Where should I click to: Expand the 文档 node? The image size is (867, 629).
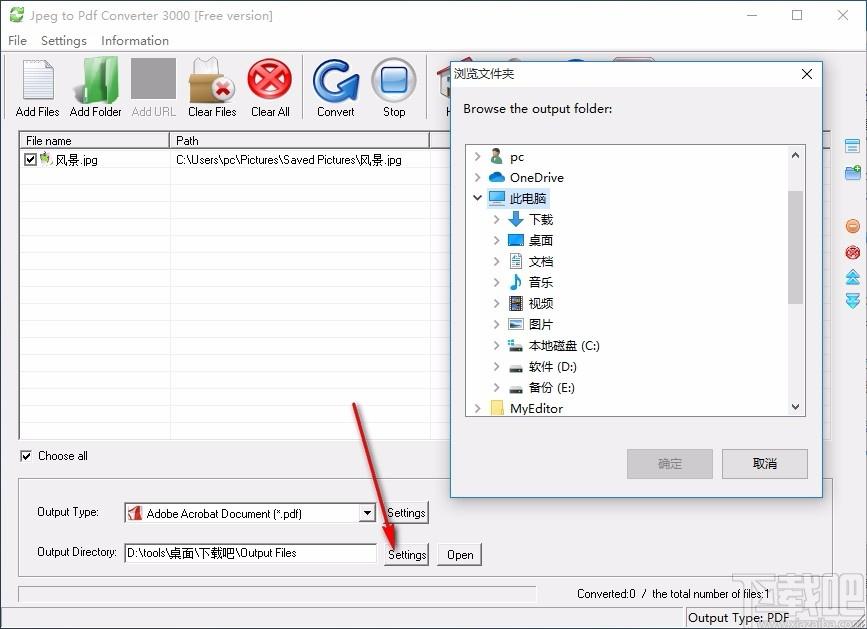tap(497, 261)
